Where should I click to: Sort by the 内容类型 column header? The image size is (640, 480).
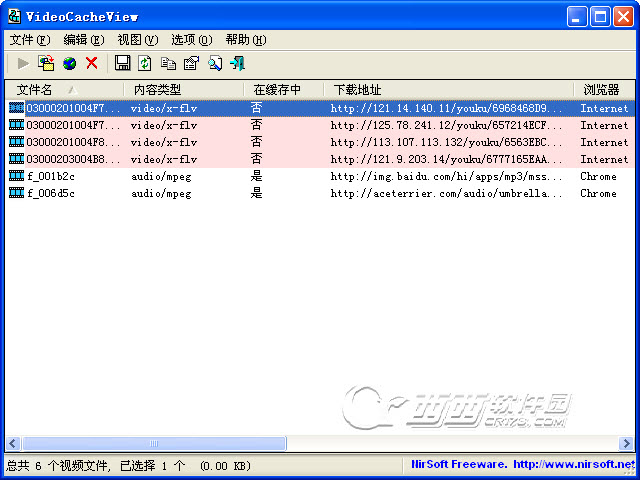pos(184,89)
